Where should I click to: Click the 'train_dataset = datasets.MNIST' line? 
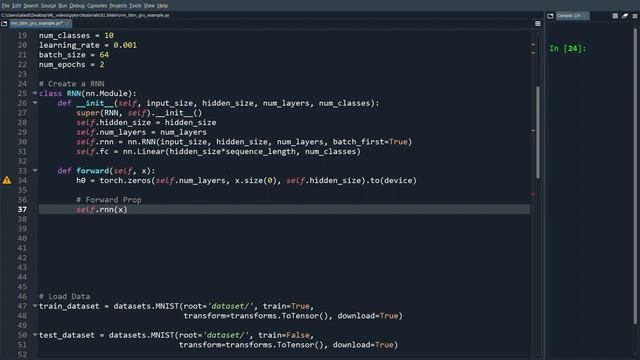[x=176, y=306]
